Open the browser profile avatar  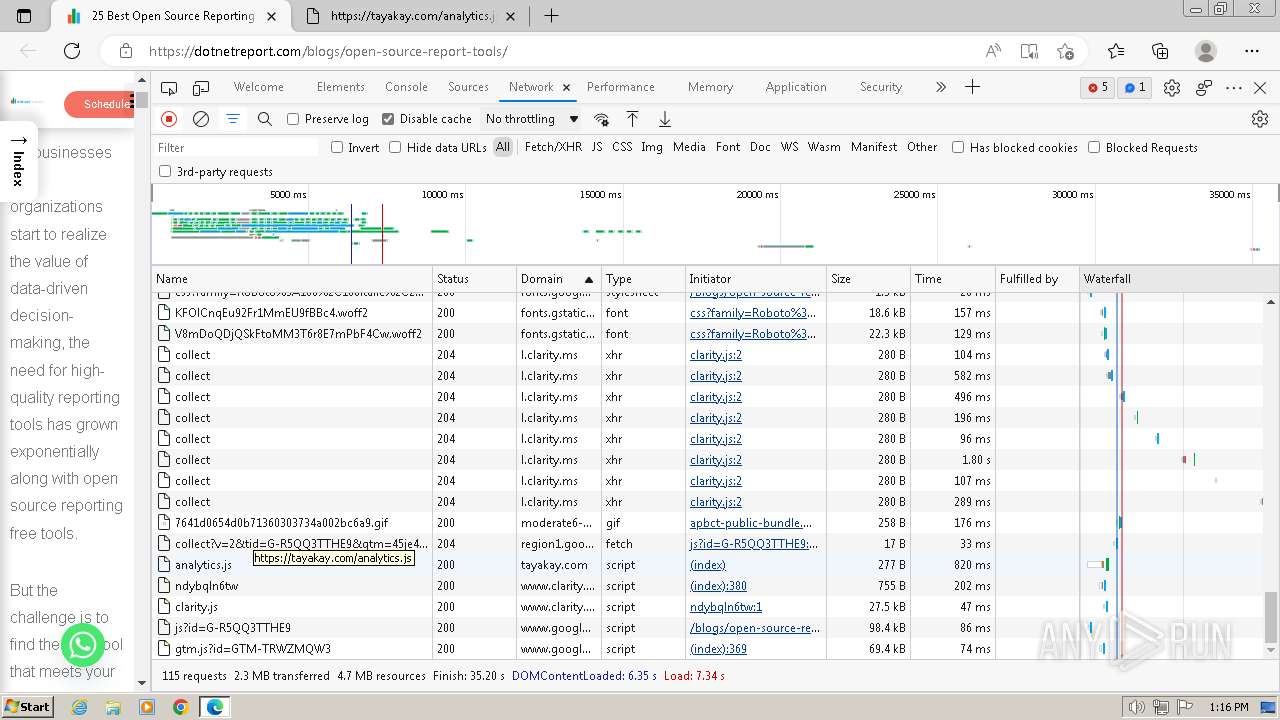point(1206,51)
